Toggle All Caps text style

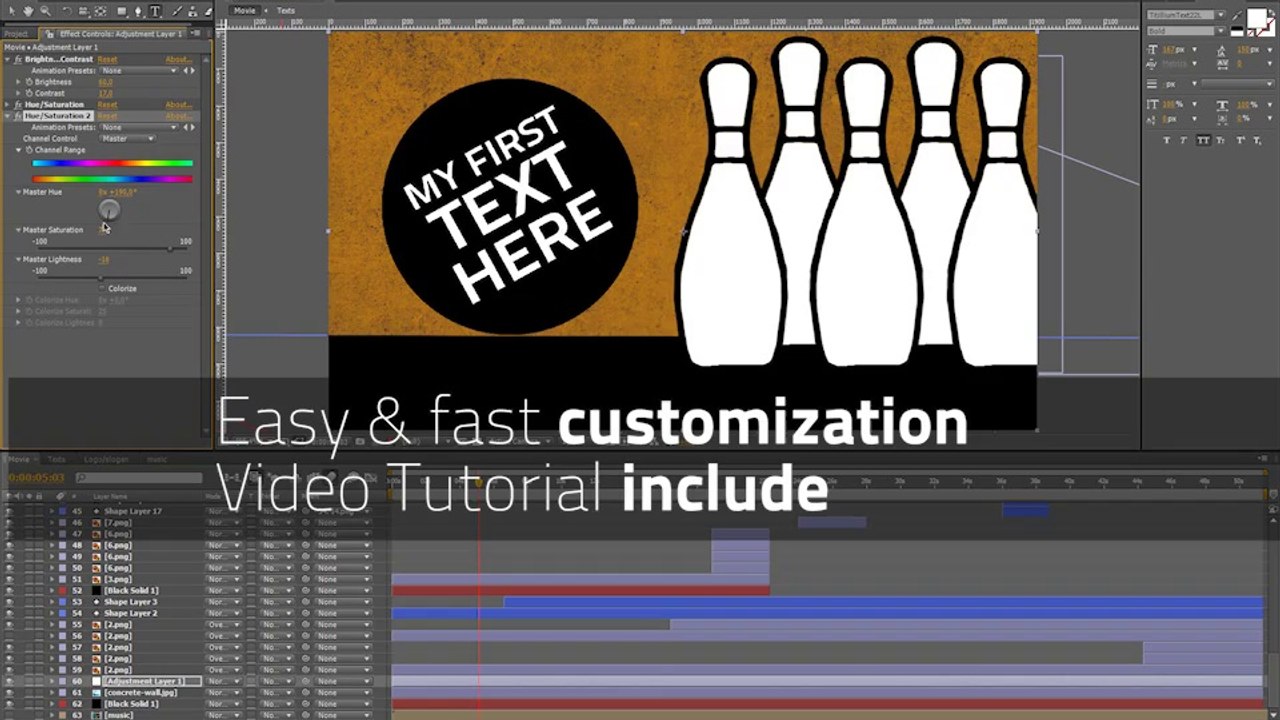click(1203, 140)
